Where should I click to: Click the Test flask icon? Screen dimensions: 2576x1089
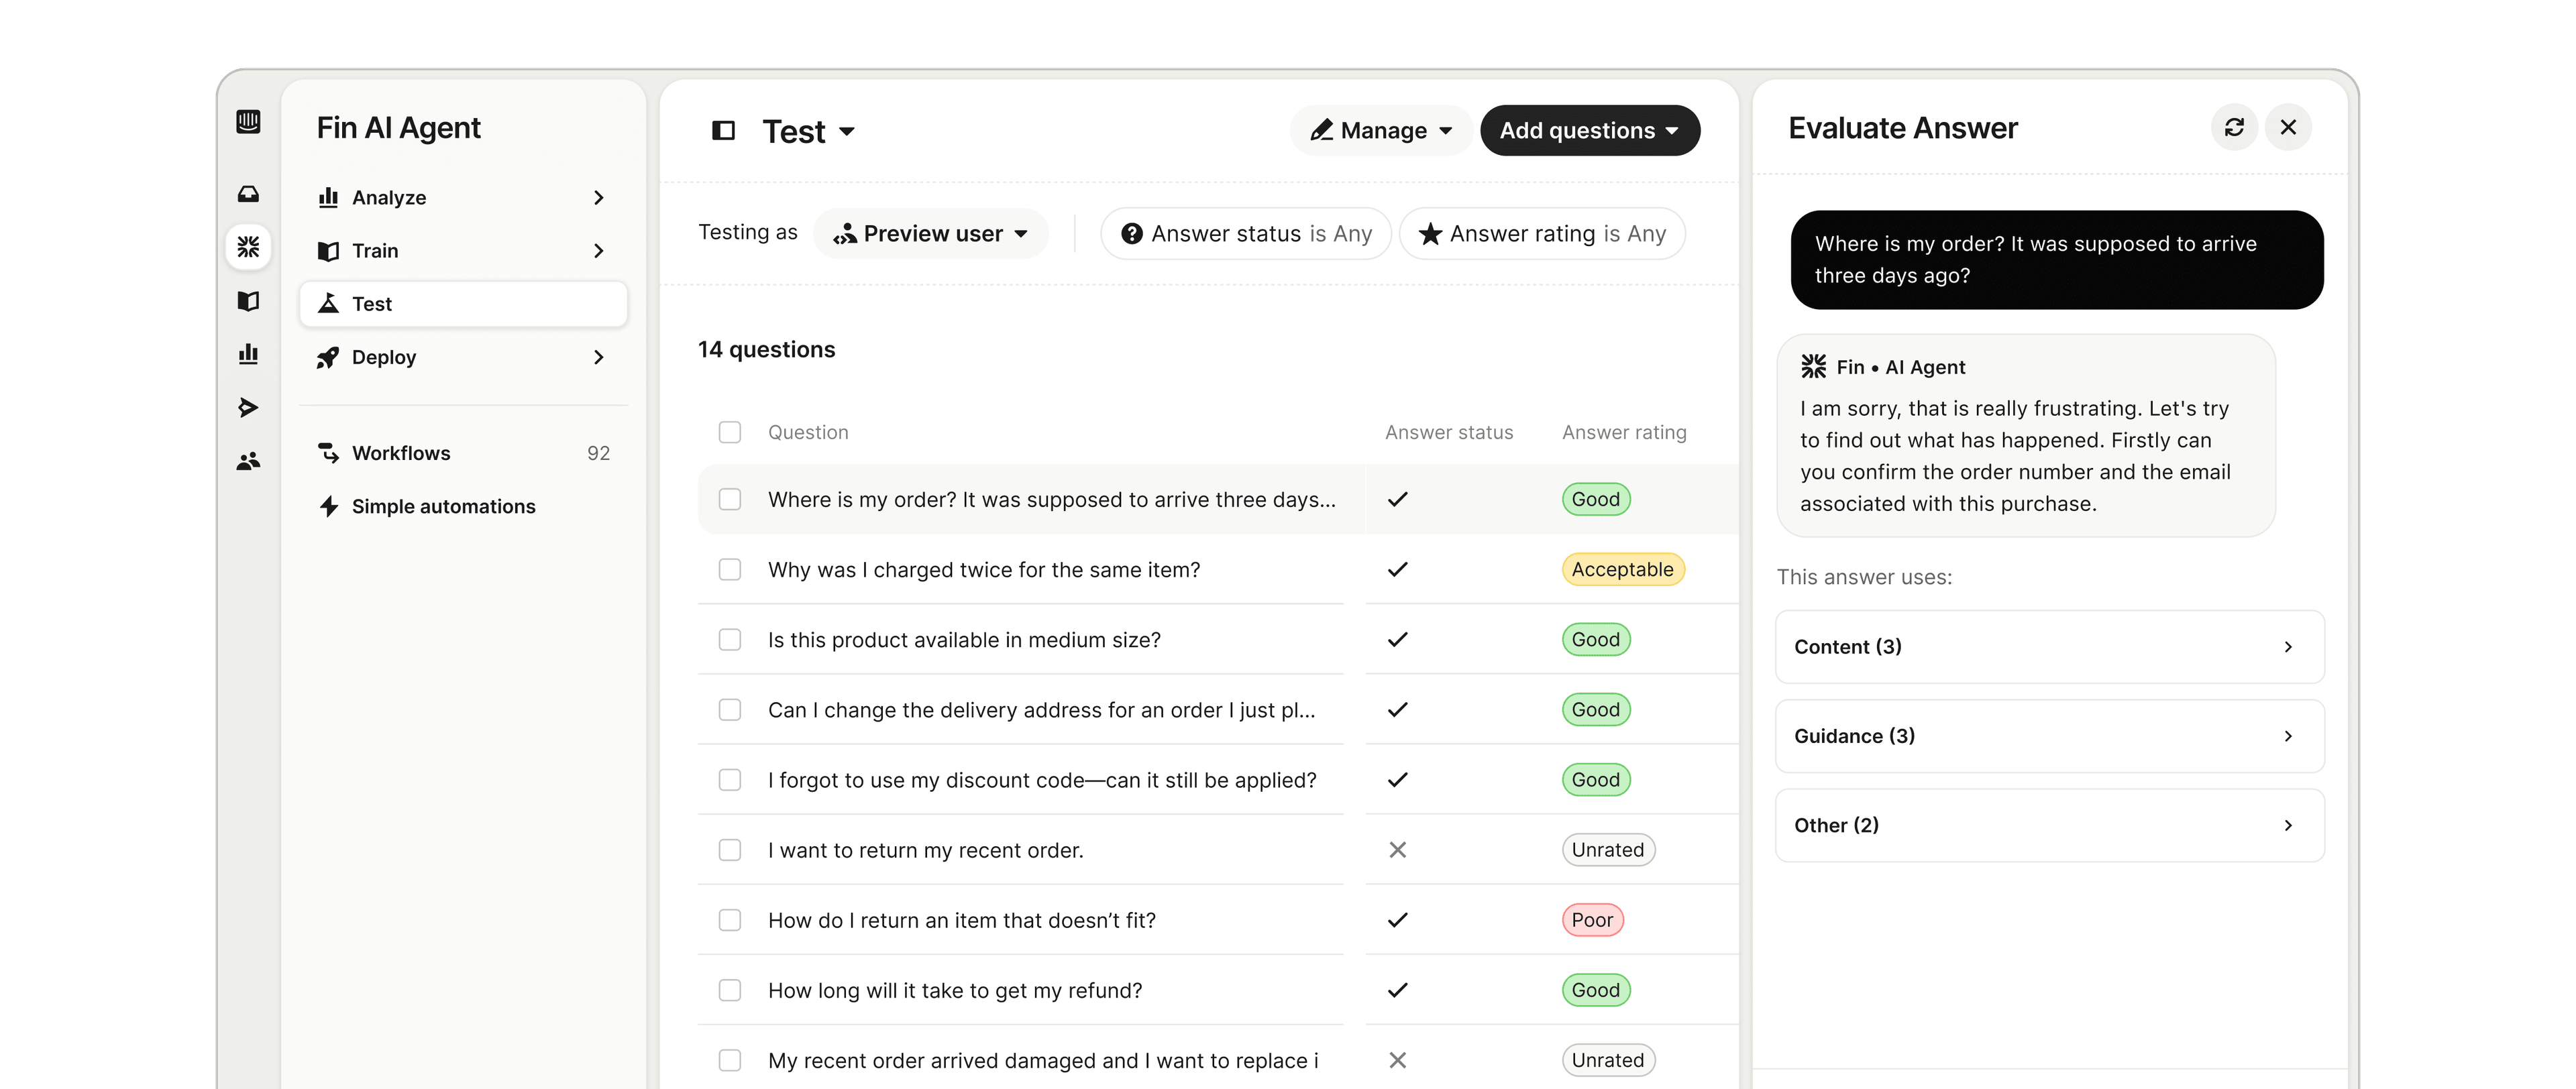tap(328, 303)
